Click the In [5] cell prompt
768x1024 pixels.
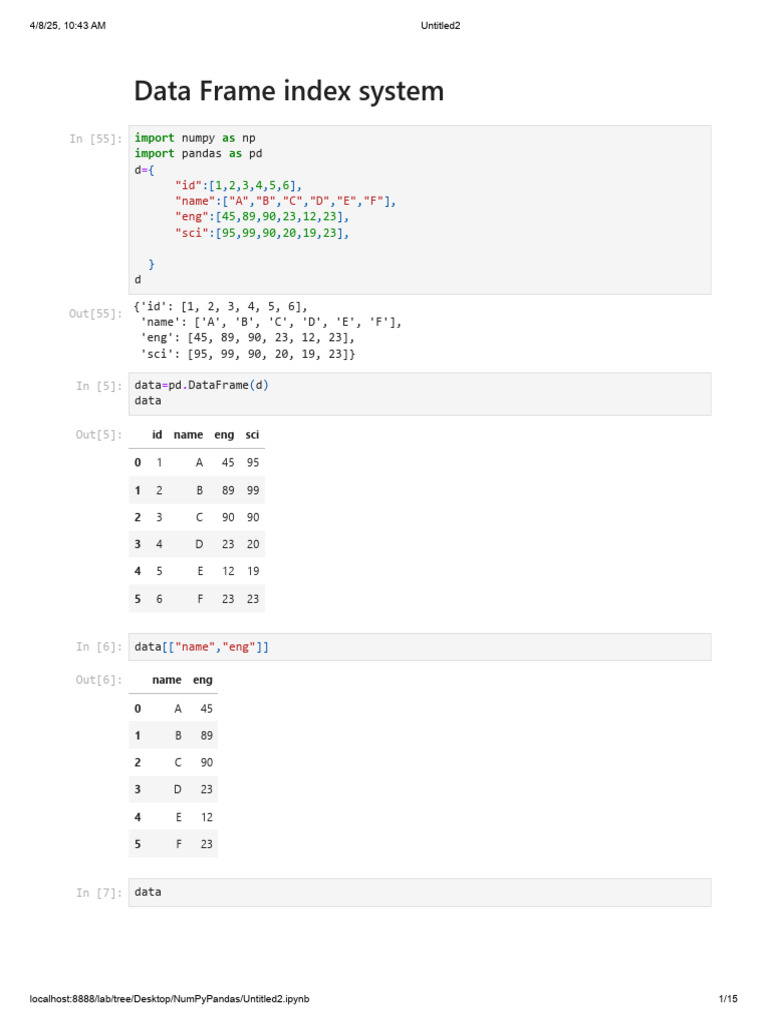pyautogui.click(x=100, y=386)
